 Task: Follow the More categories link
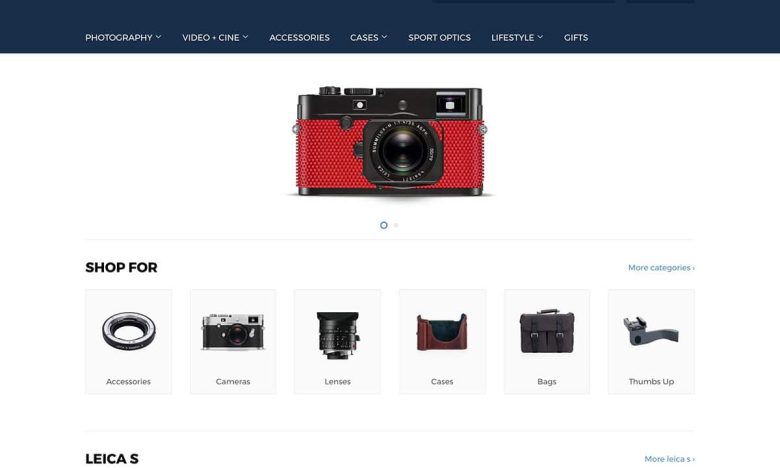(x=661, y=268)
